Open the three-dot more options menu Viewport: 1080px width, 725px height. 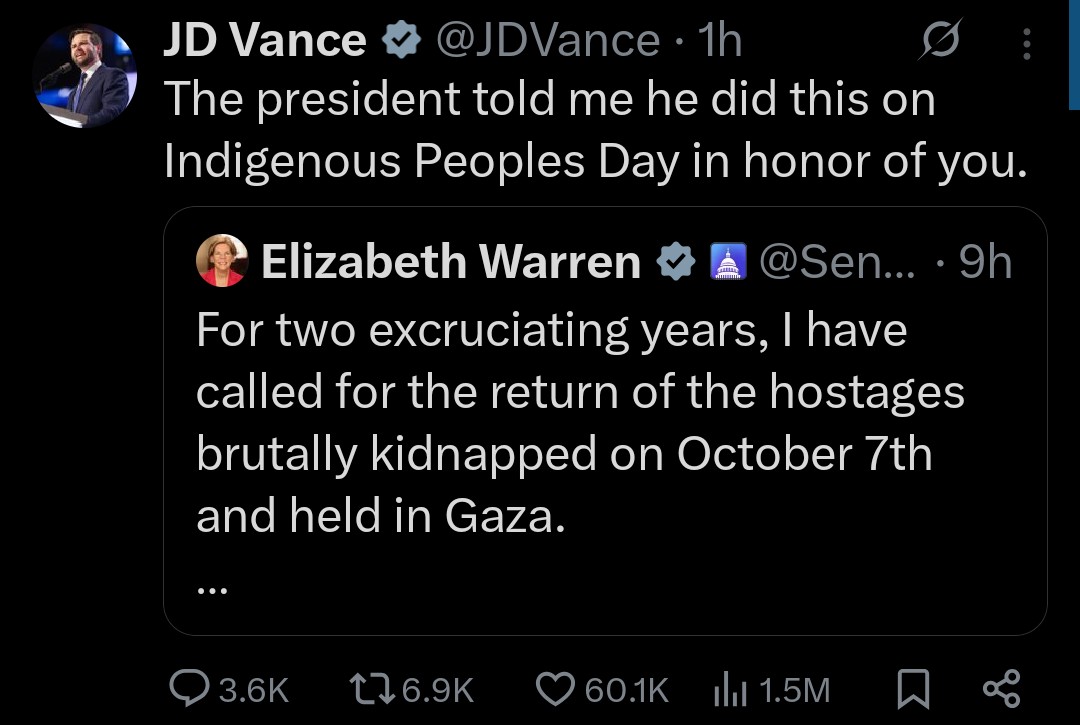coord(1026,44)
